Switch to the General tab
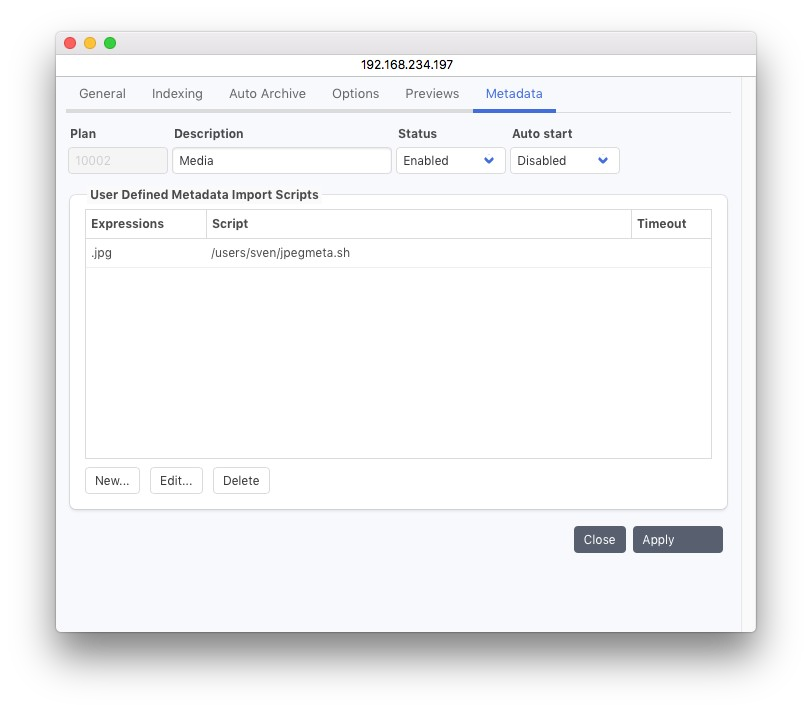 pyautogui.click(x=102, y=94)
